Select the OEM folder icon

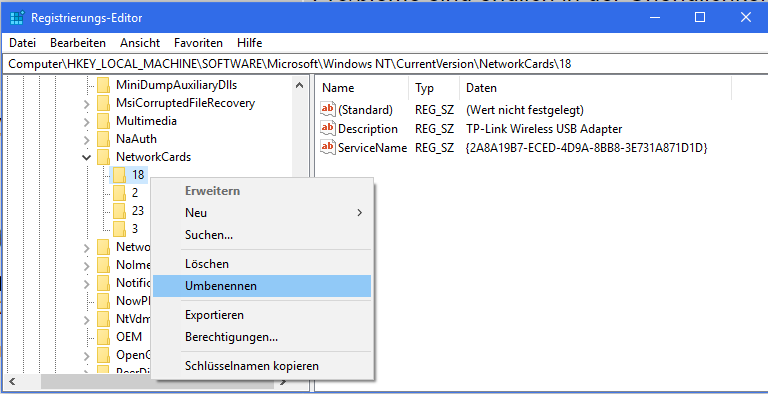pyautogui.click(x=103, y=337)
